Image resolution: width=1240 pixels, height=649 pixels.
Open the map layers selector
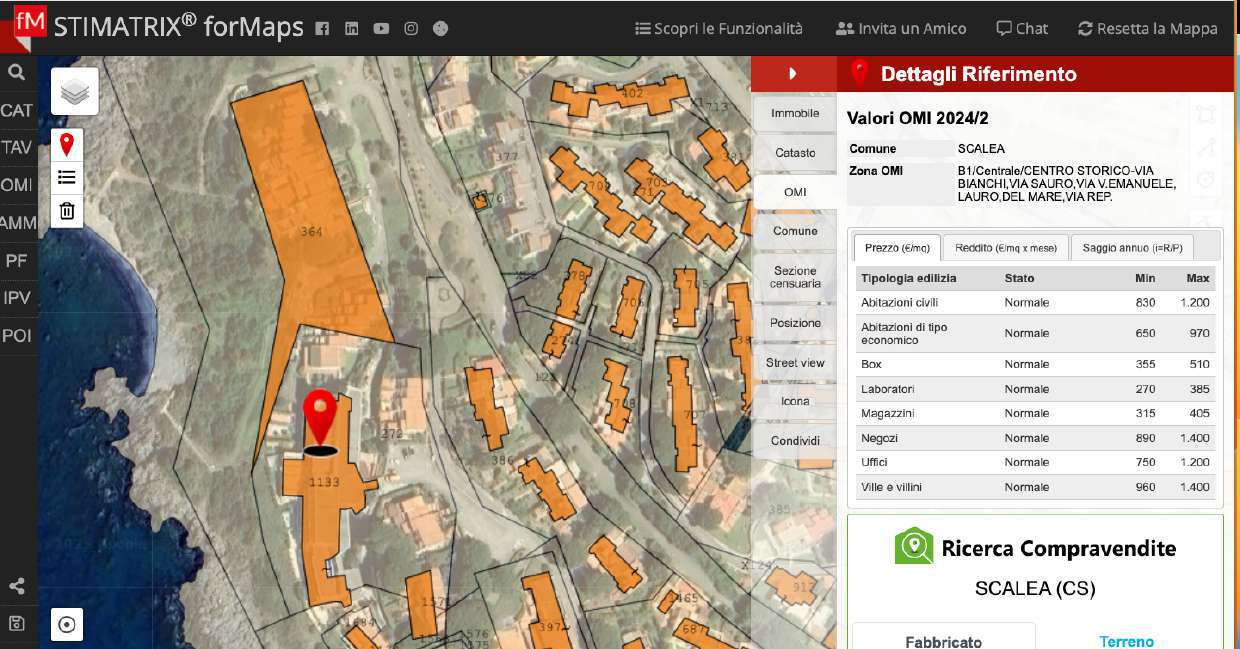[x=75, y=92]
